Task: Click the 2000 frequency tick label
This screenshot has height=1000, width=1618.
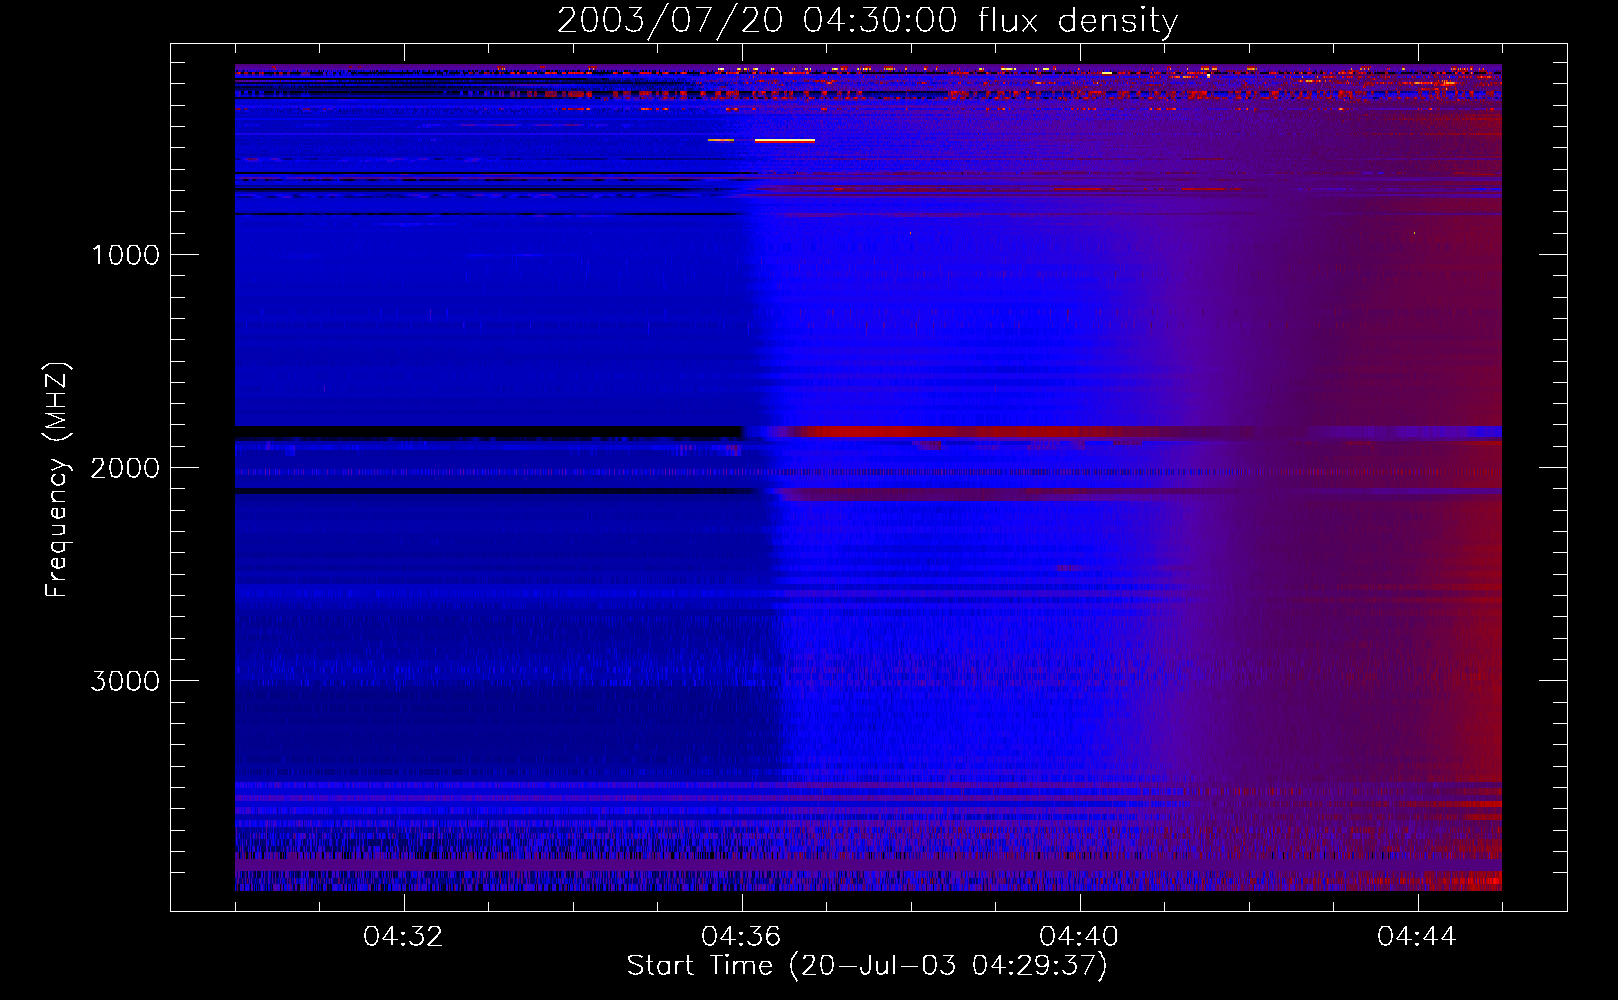Action: (125, 468)
